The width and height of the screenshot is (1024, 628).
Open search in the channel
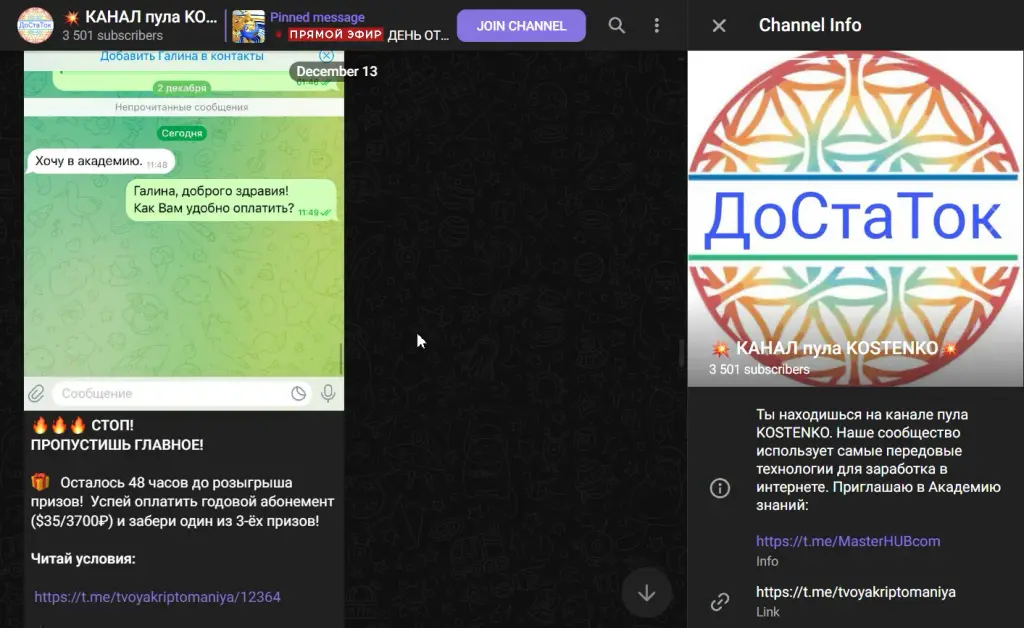click(x=616, y=25)
